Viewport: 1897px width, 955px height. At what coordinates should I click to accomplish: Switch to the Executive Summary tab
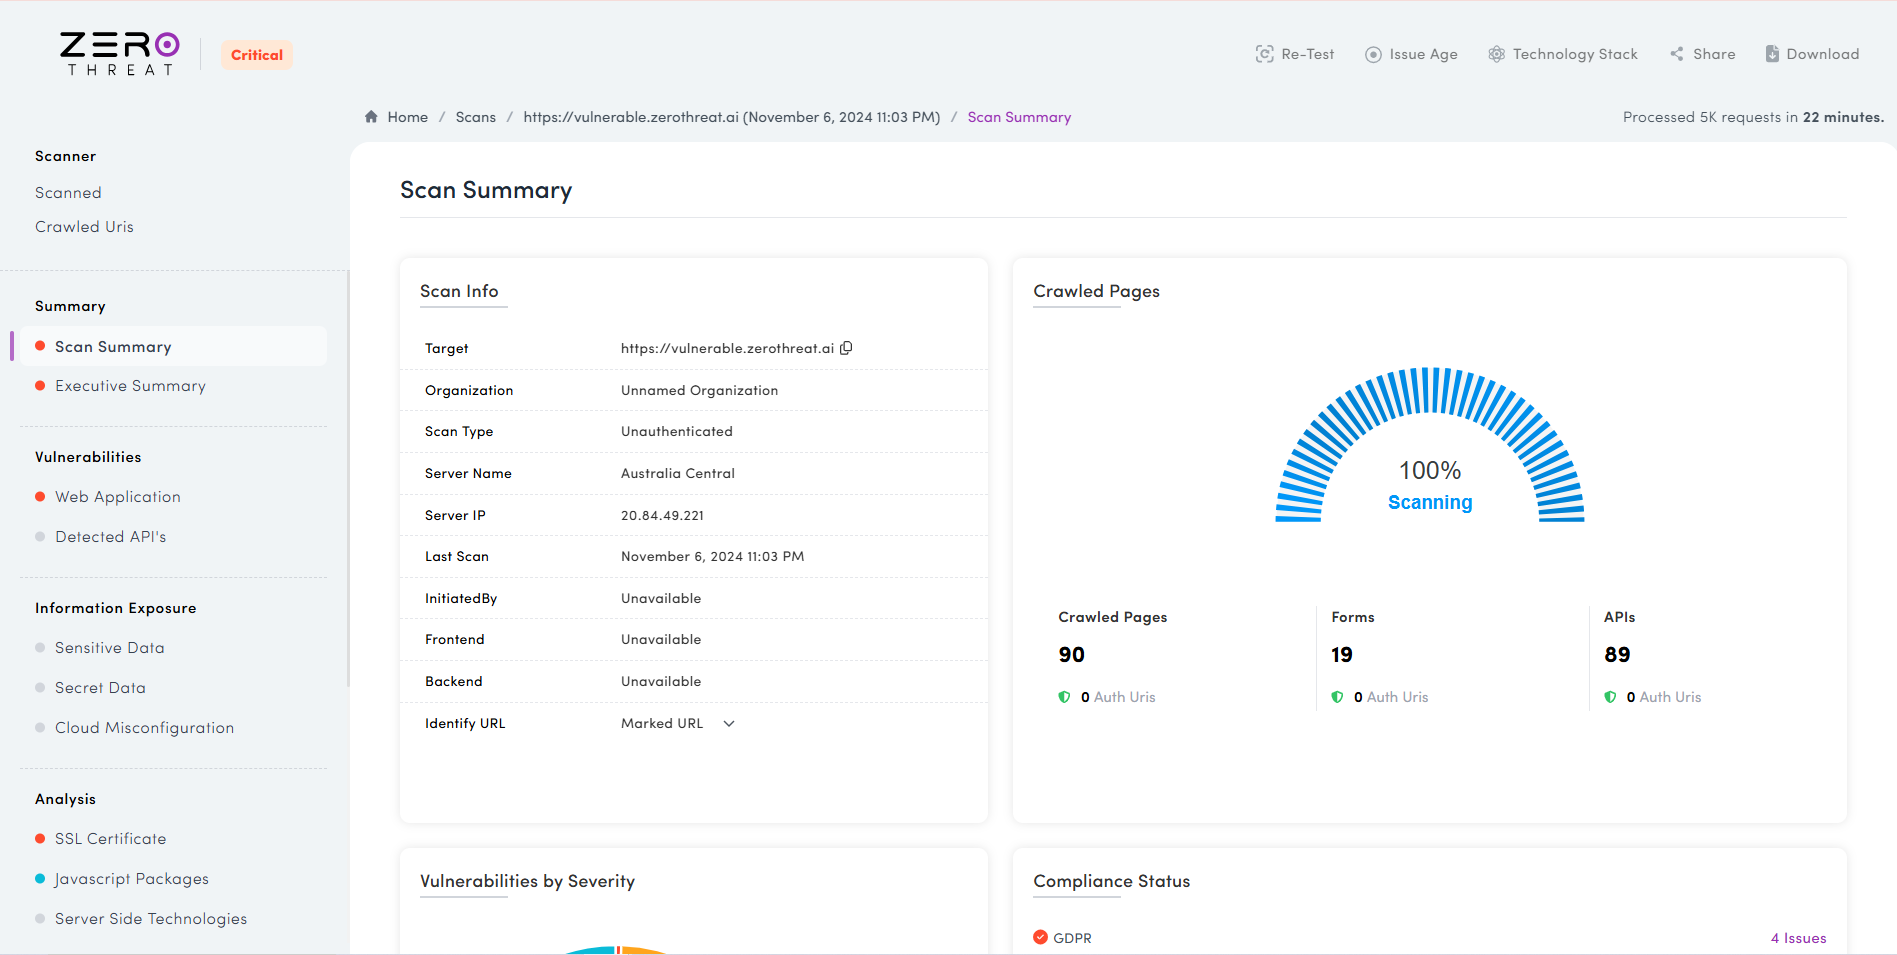coord(130,385)
